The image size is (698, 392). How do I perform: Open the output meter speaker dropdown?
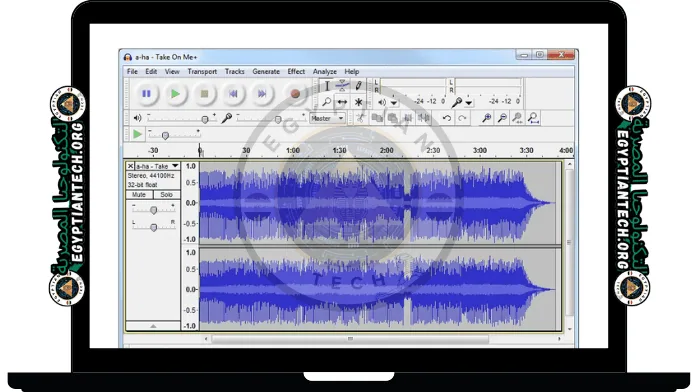(x=394, y=103)
